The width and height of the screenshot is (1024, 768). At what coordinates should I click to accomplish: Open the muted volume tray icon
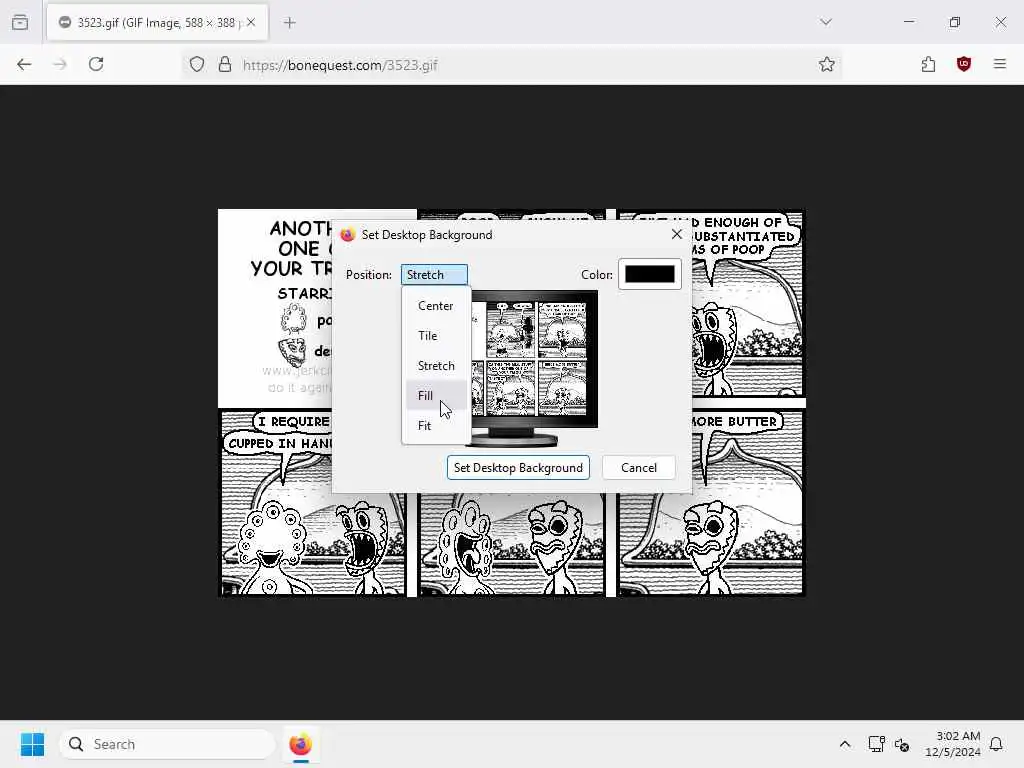902,744
